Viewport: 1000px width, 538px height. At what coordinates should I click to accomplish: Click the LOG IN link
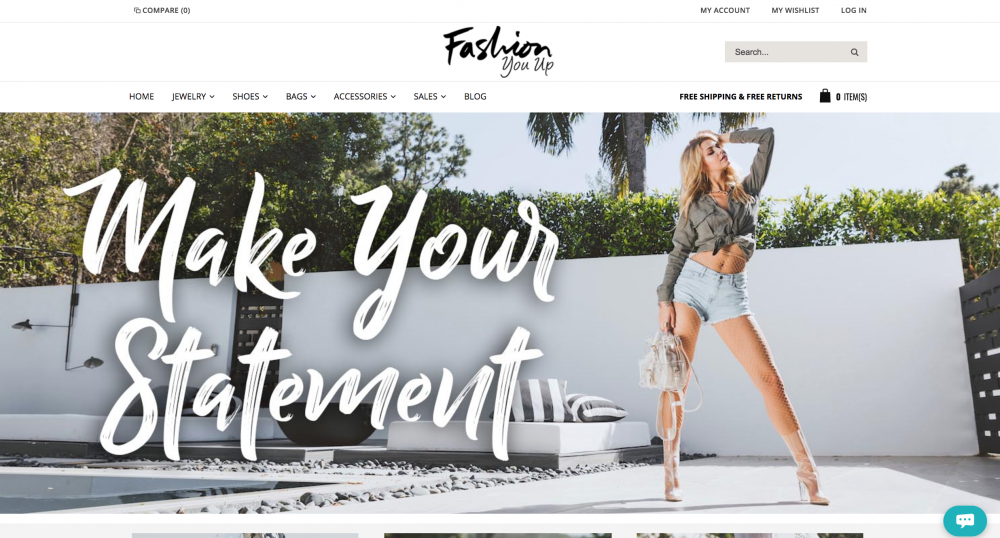click(853, 10)
